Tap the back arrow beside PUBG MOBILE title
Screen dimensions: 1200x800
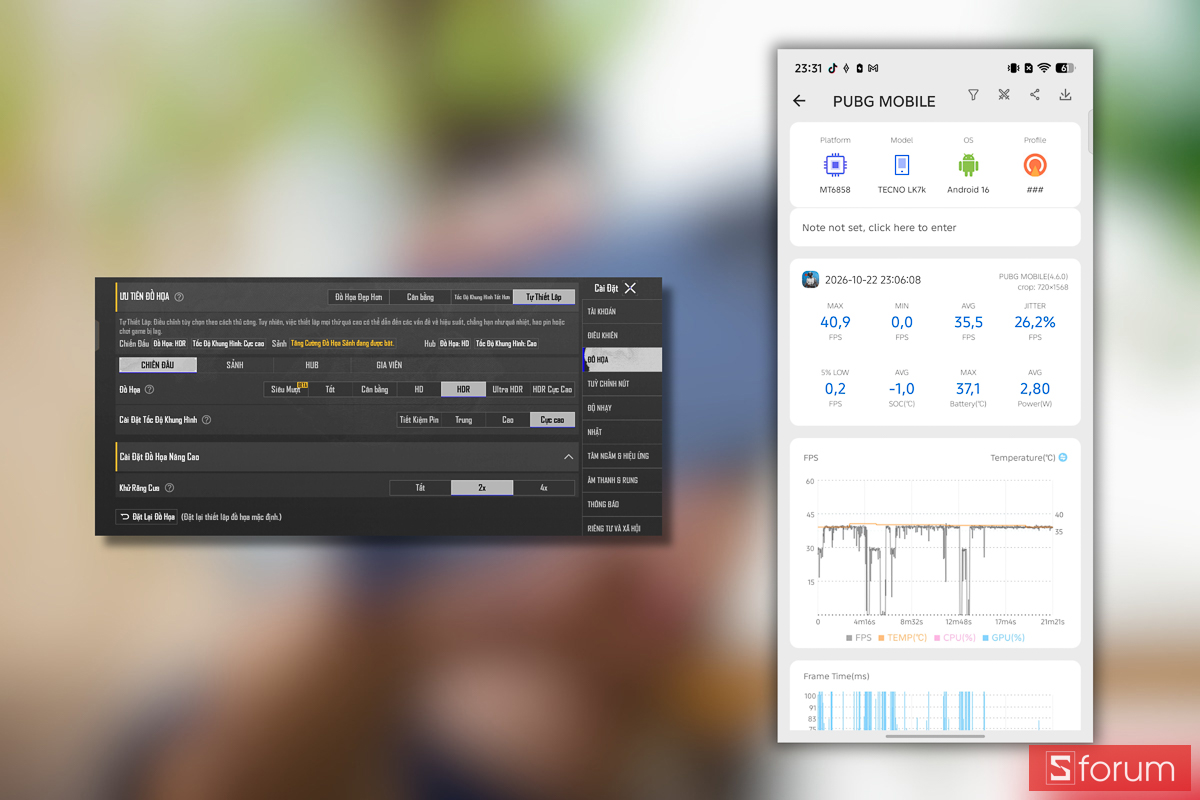pos(799,101)
